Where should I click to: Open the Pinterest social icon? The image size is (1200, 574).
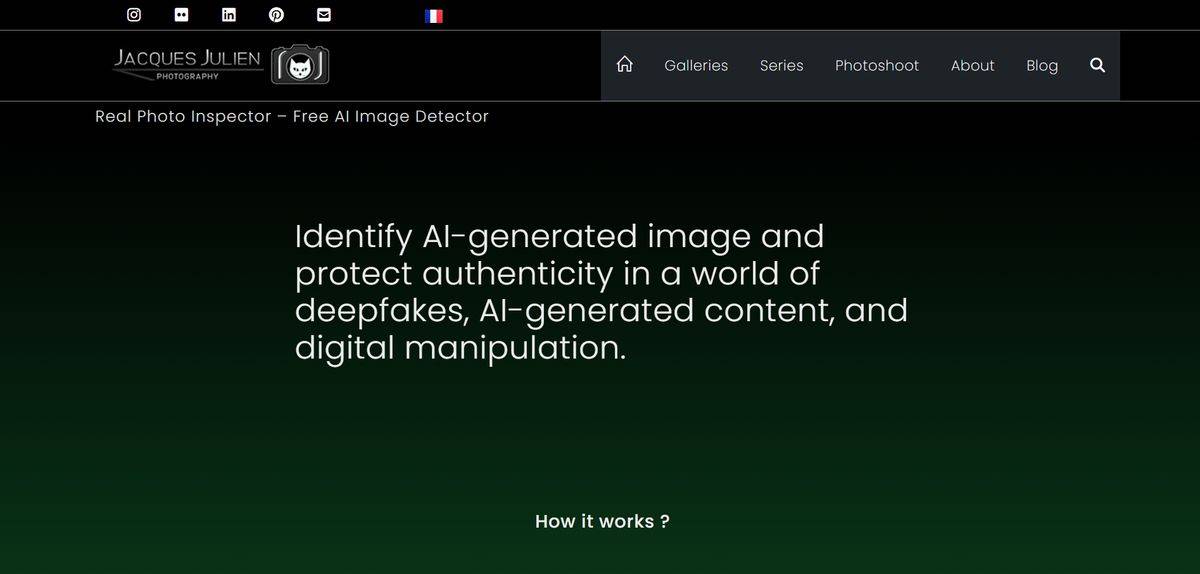pyautogui.click(x=276, y=14)
